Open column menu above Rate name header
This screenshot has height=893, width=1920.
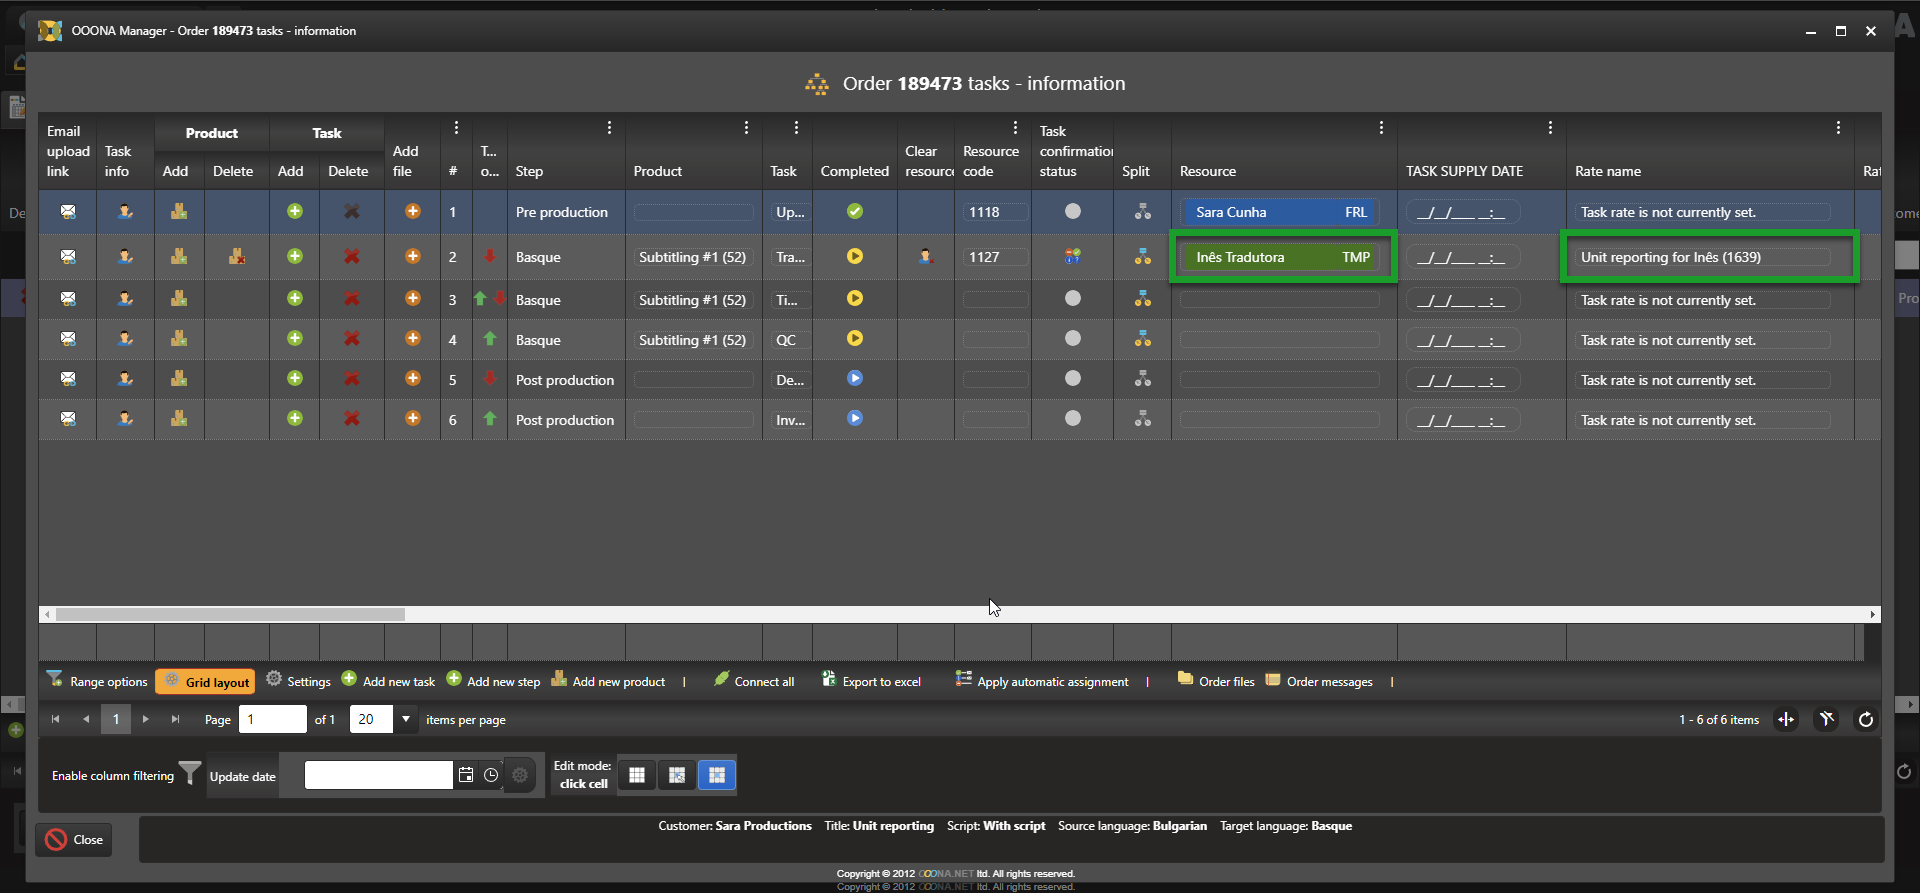(x=1838, y=128)
